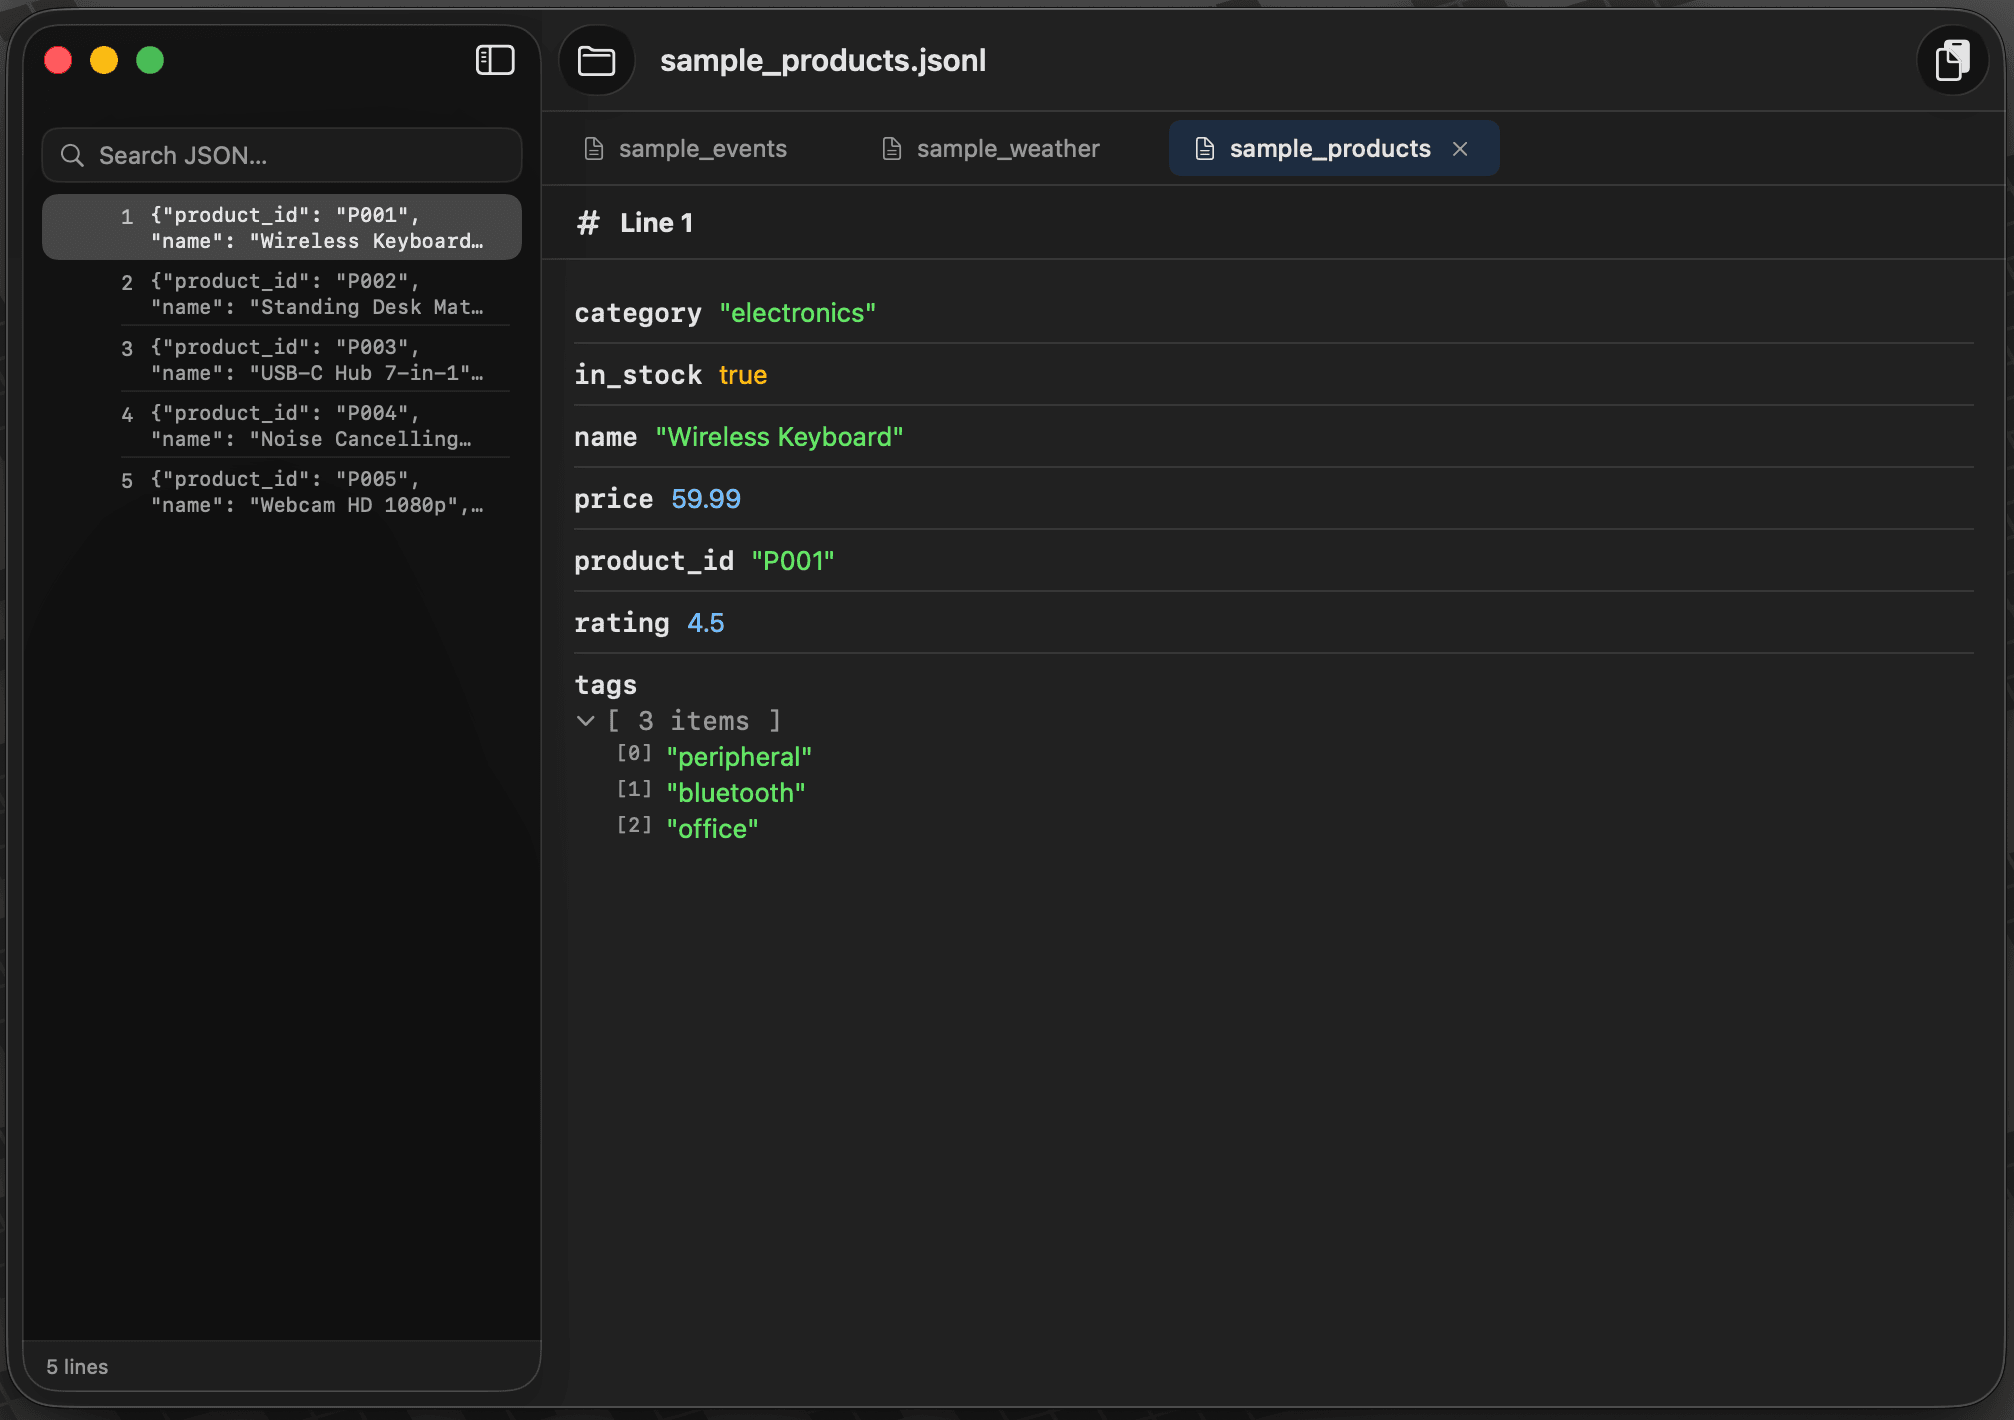Click tag item "office"
The height and width of the screenshot is (1420, 2014).
(712, 829)
